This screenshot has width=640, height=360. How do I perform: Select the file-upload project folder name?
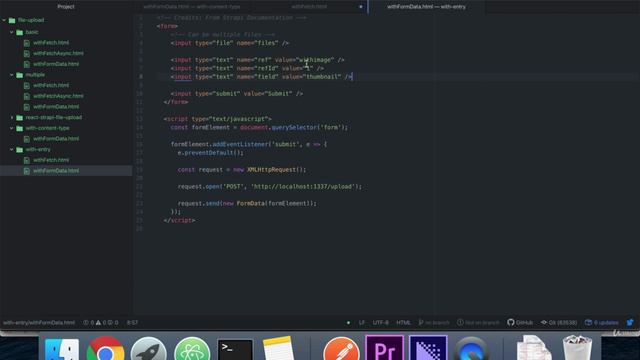(31, 20)
